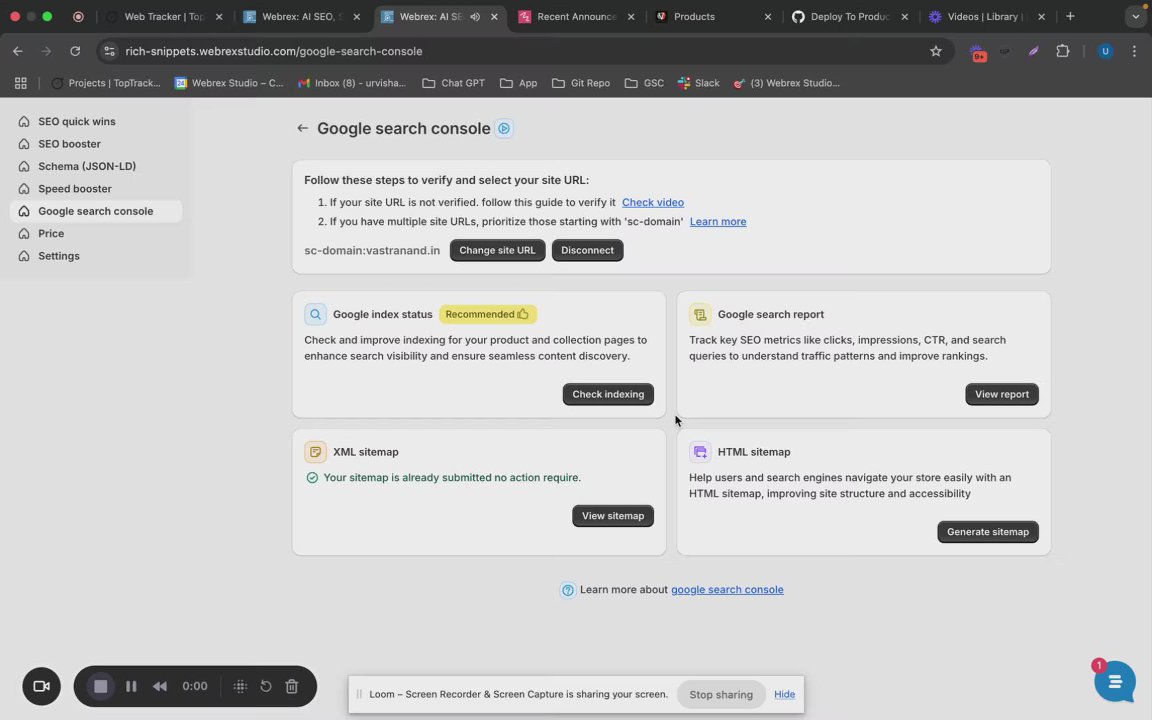Viewport: 1152px width, 720px height.
Task: Click the help icon beside Learn more about
Action: [x=568, y=590]
